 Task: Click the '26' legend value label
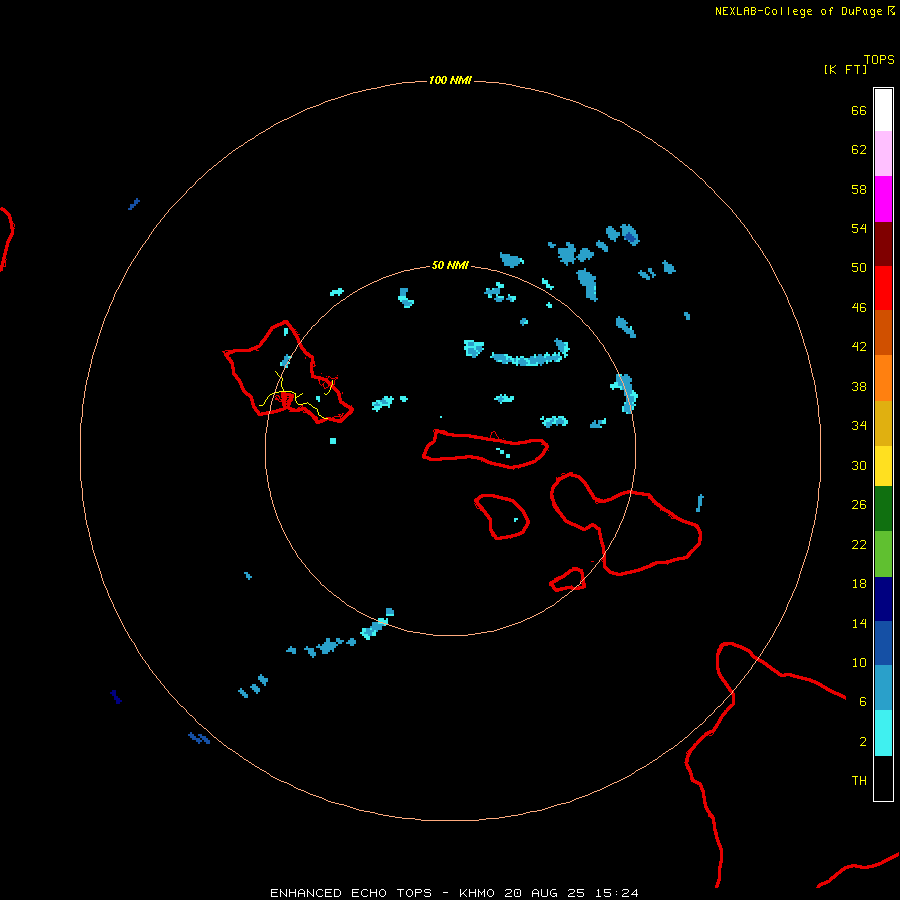[x=859, y=505]
